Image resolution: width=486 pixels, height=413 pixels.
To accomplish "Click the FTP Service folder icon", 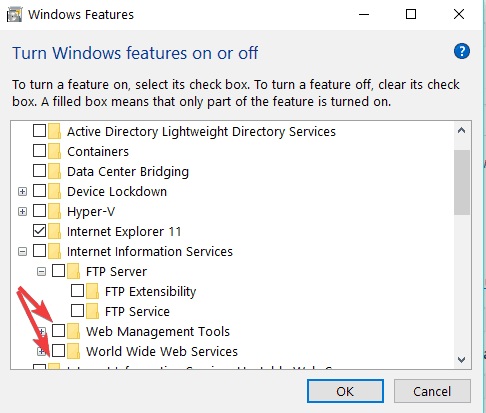I will 92,311.
